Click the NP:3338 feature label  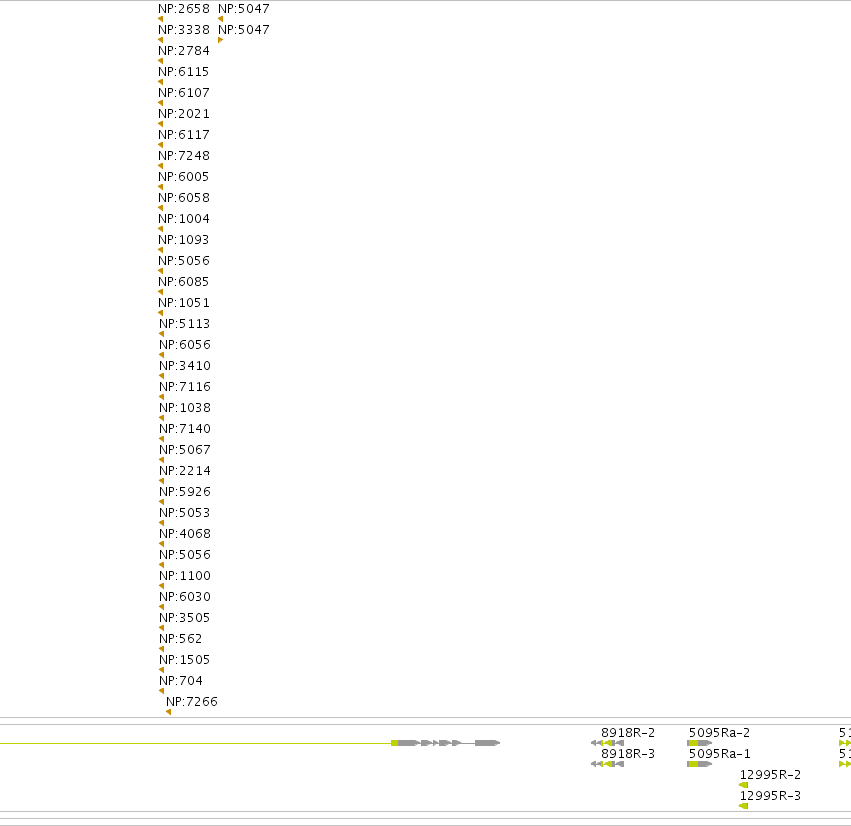[x=183, y=30]
